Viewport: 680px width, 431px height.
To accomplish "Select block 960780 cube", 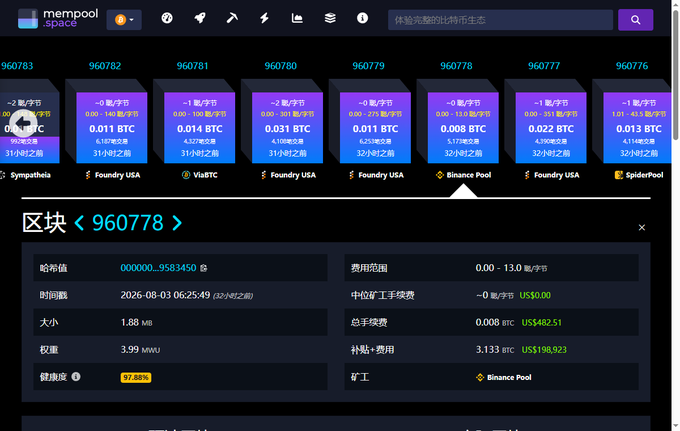I will coord(288,128).
